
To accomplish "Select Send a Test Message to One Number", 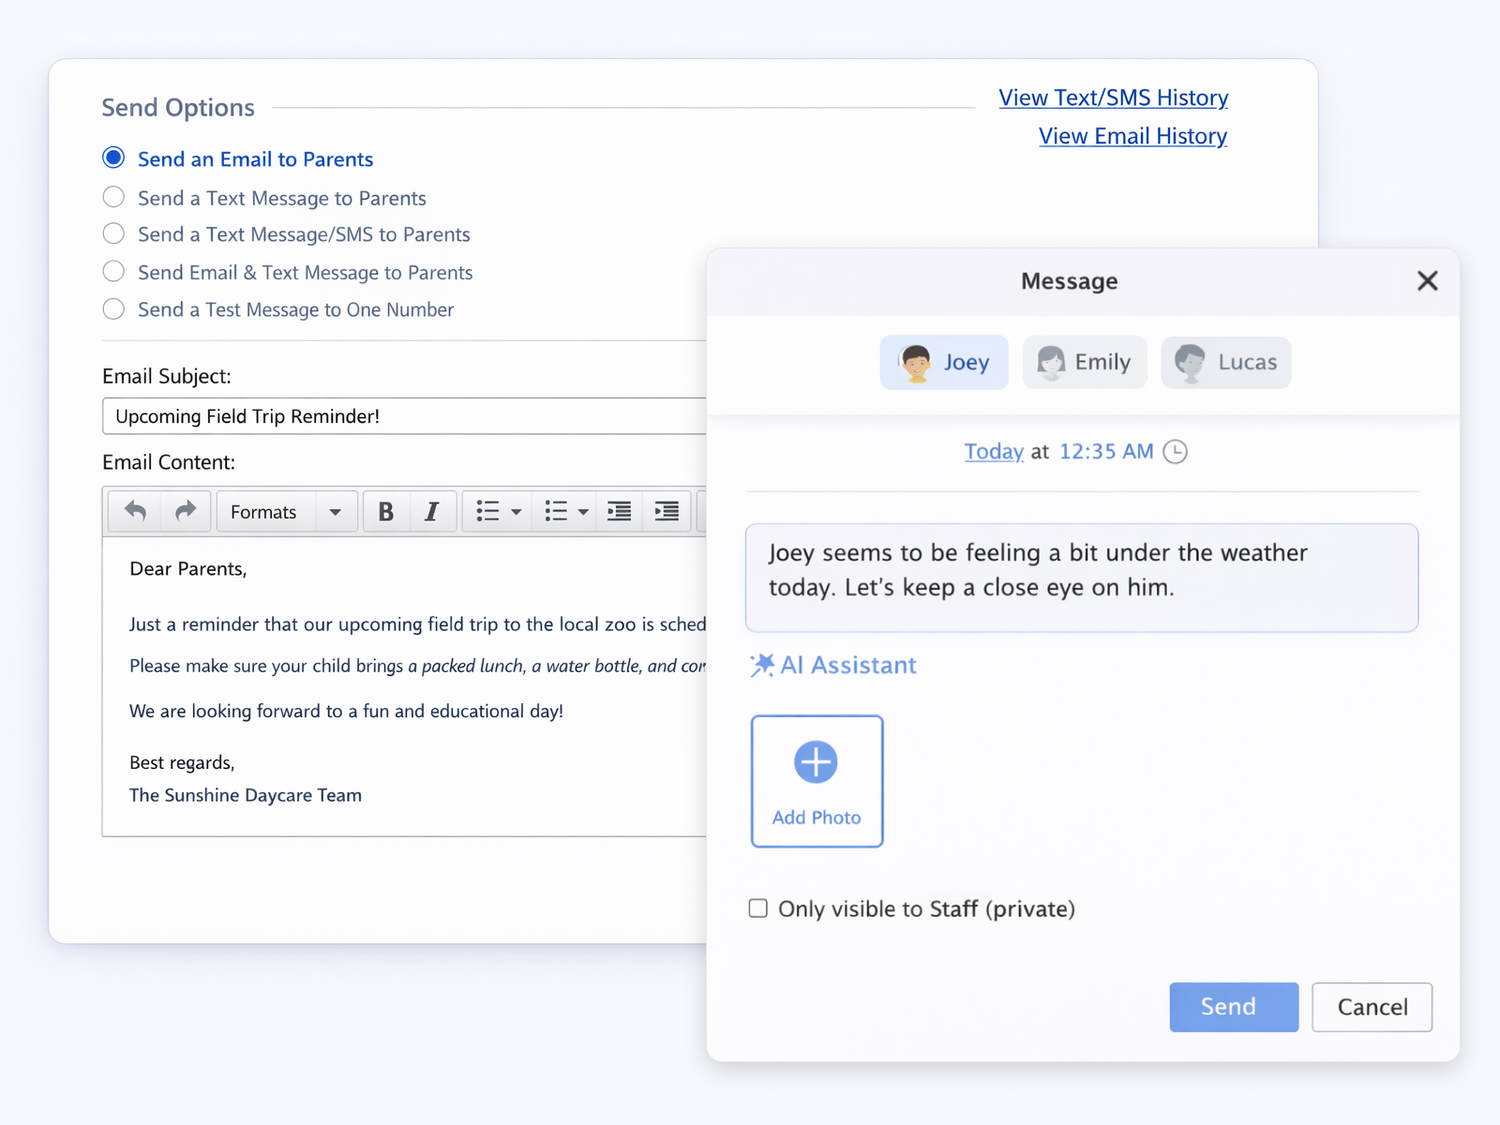I will (114, 308).
